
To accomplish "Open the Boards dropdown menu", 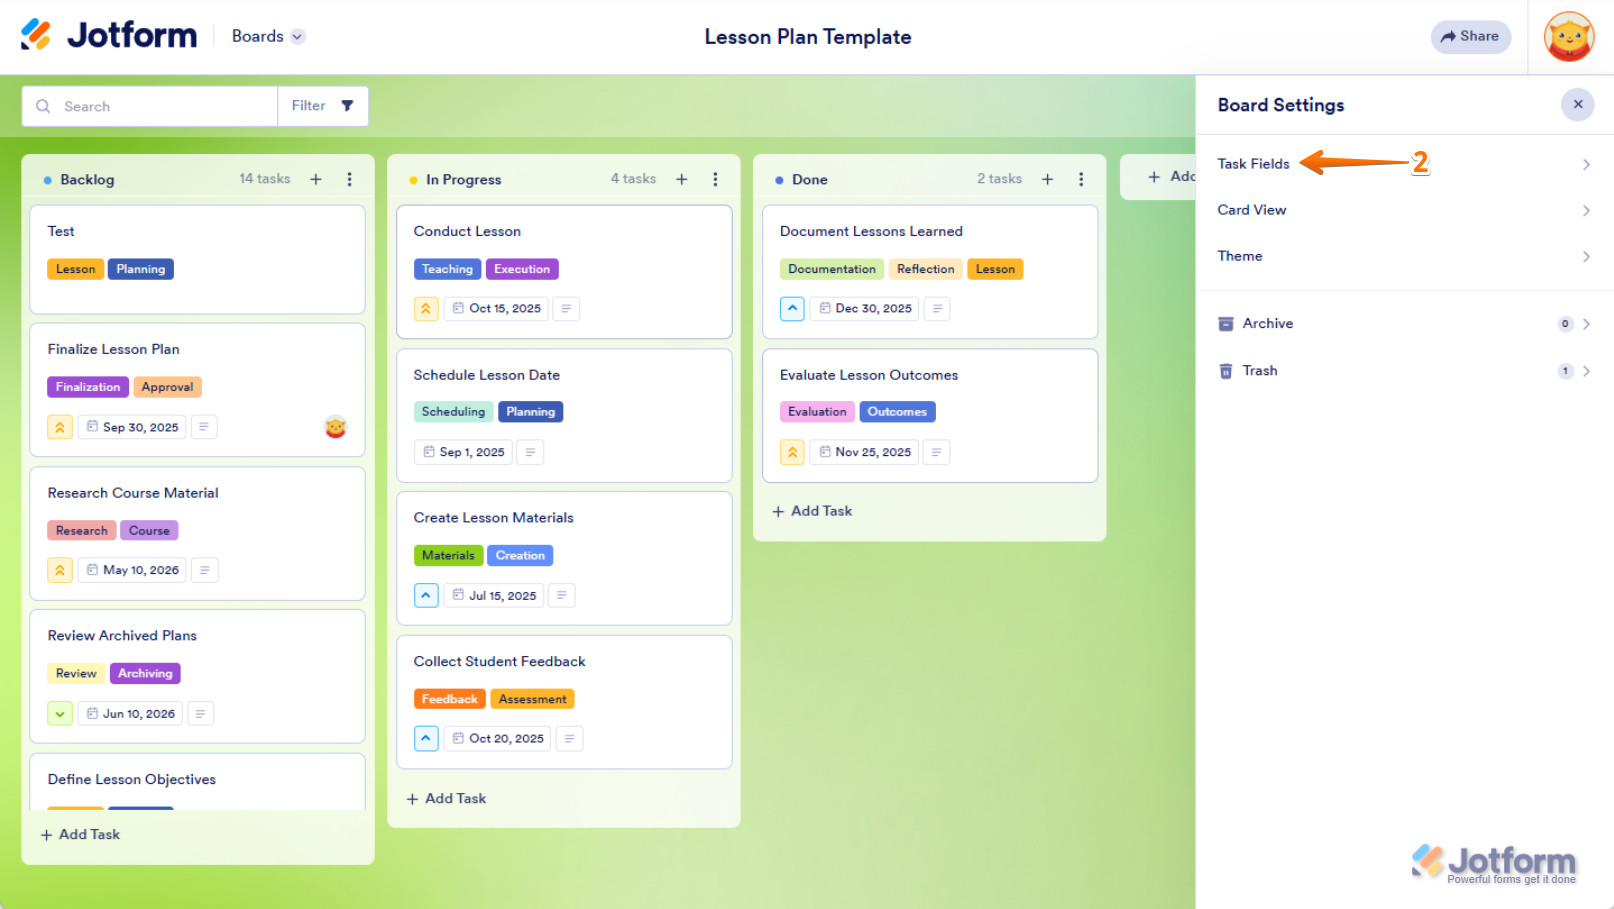I will (268, 36).
